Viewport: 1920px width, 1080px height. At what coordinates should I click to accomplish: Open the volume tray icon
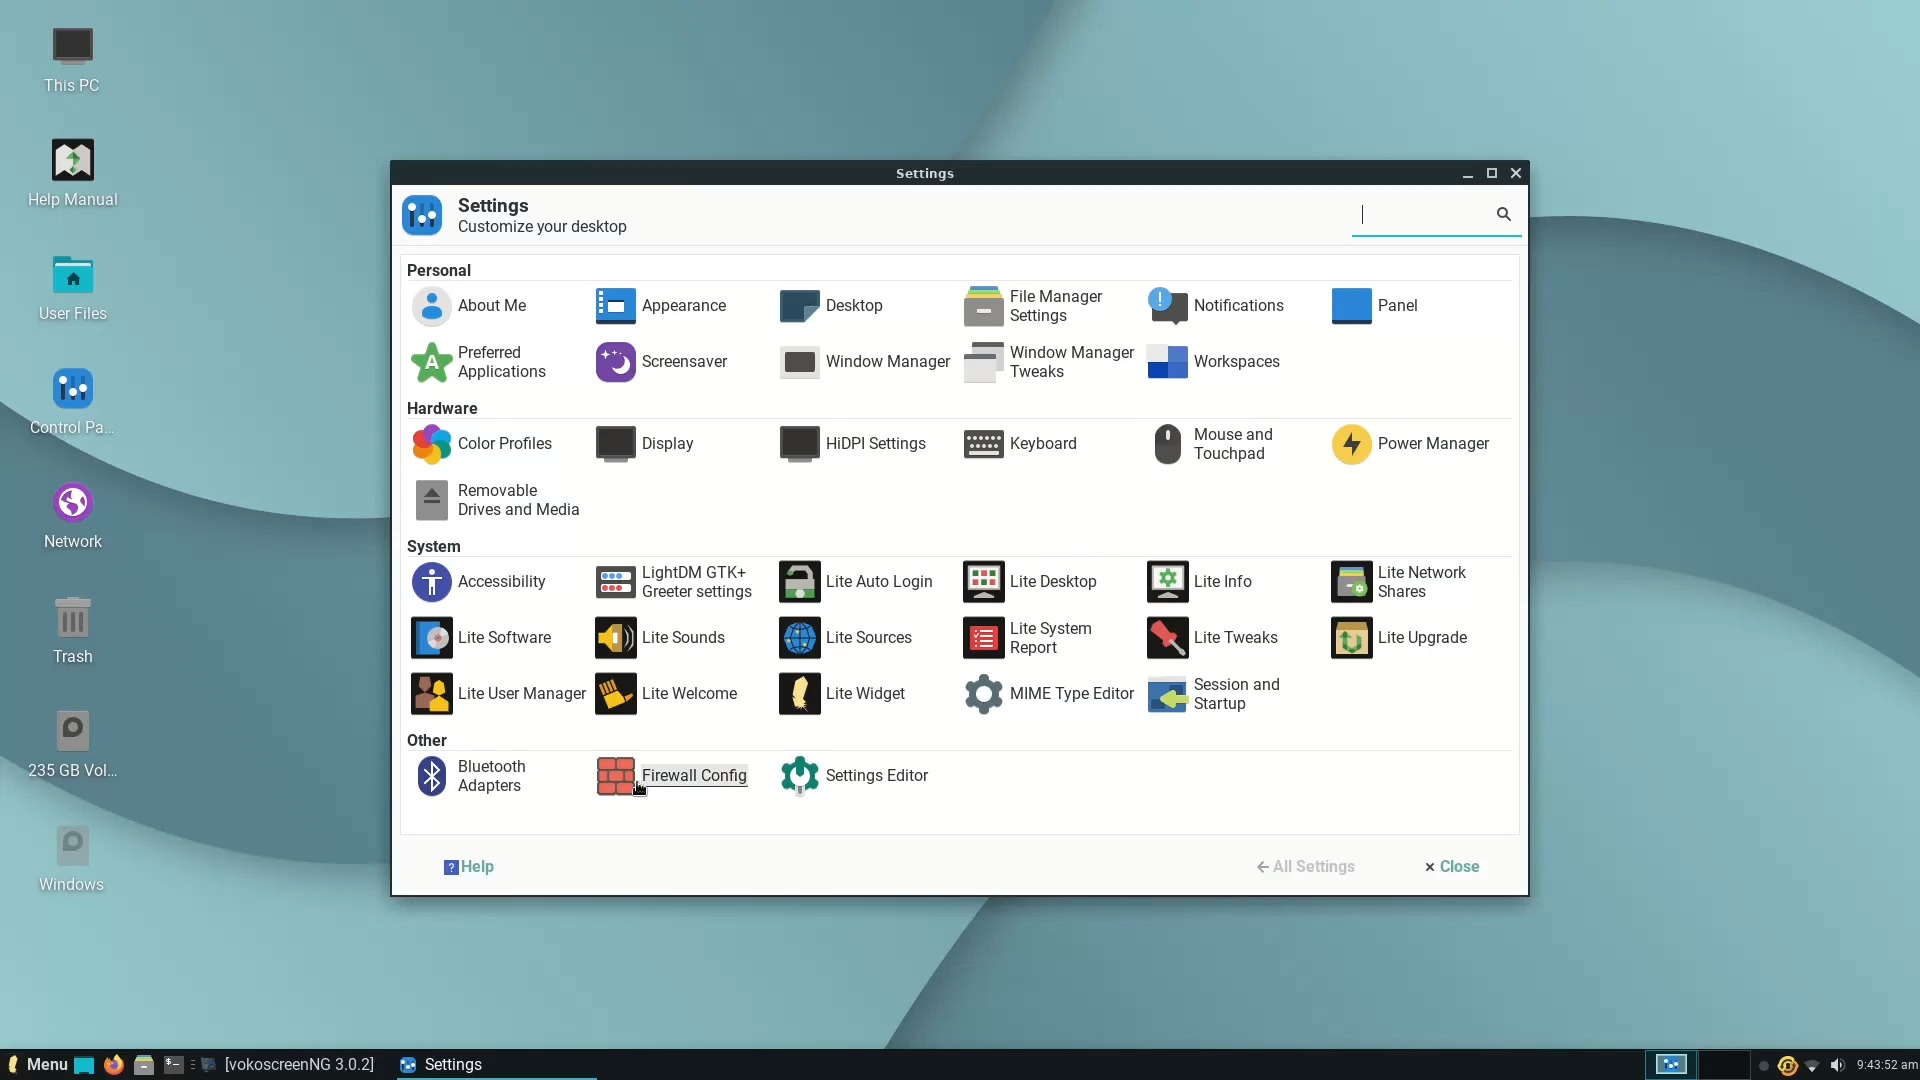pyautogui.click(x=1838, y=1066)
